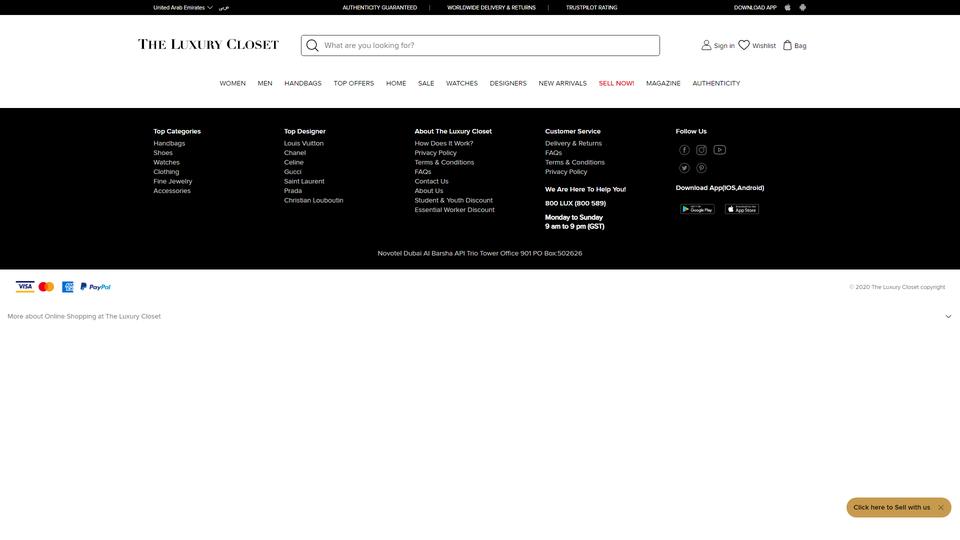
Task: Open Accessories footer link
Action: [172, 191]
